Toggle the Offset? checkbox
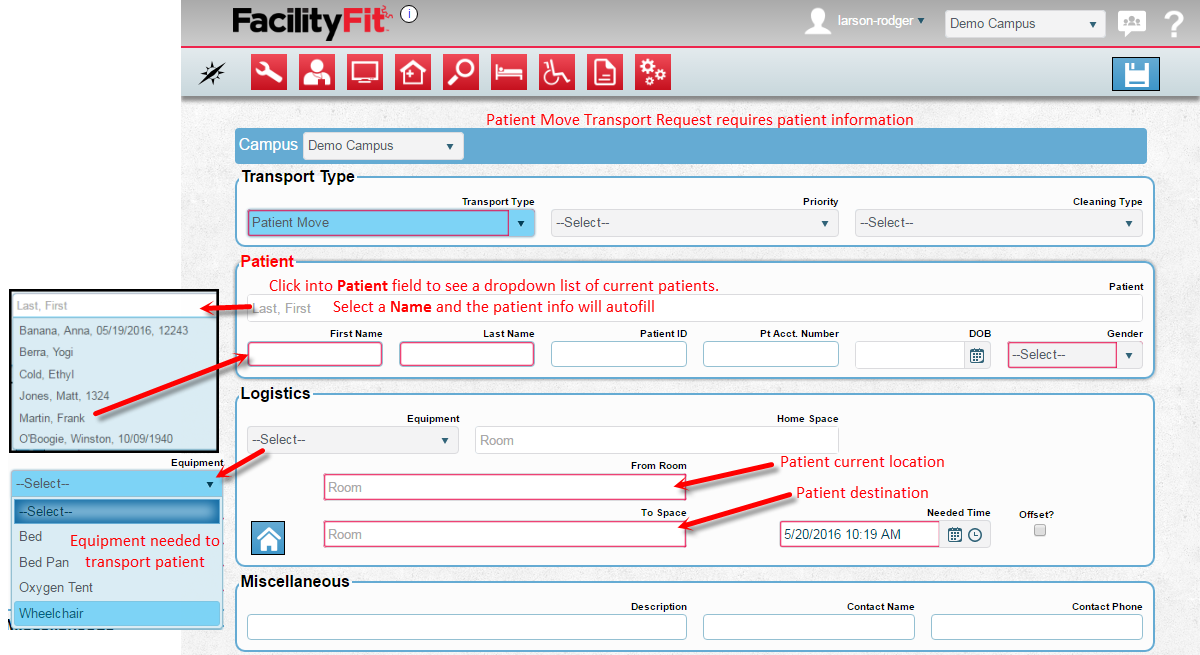The width and height of the screenshot is (1200, 655). point(1040,530)
